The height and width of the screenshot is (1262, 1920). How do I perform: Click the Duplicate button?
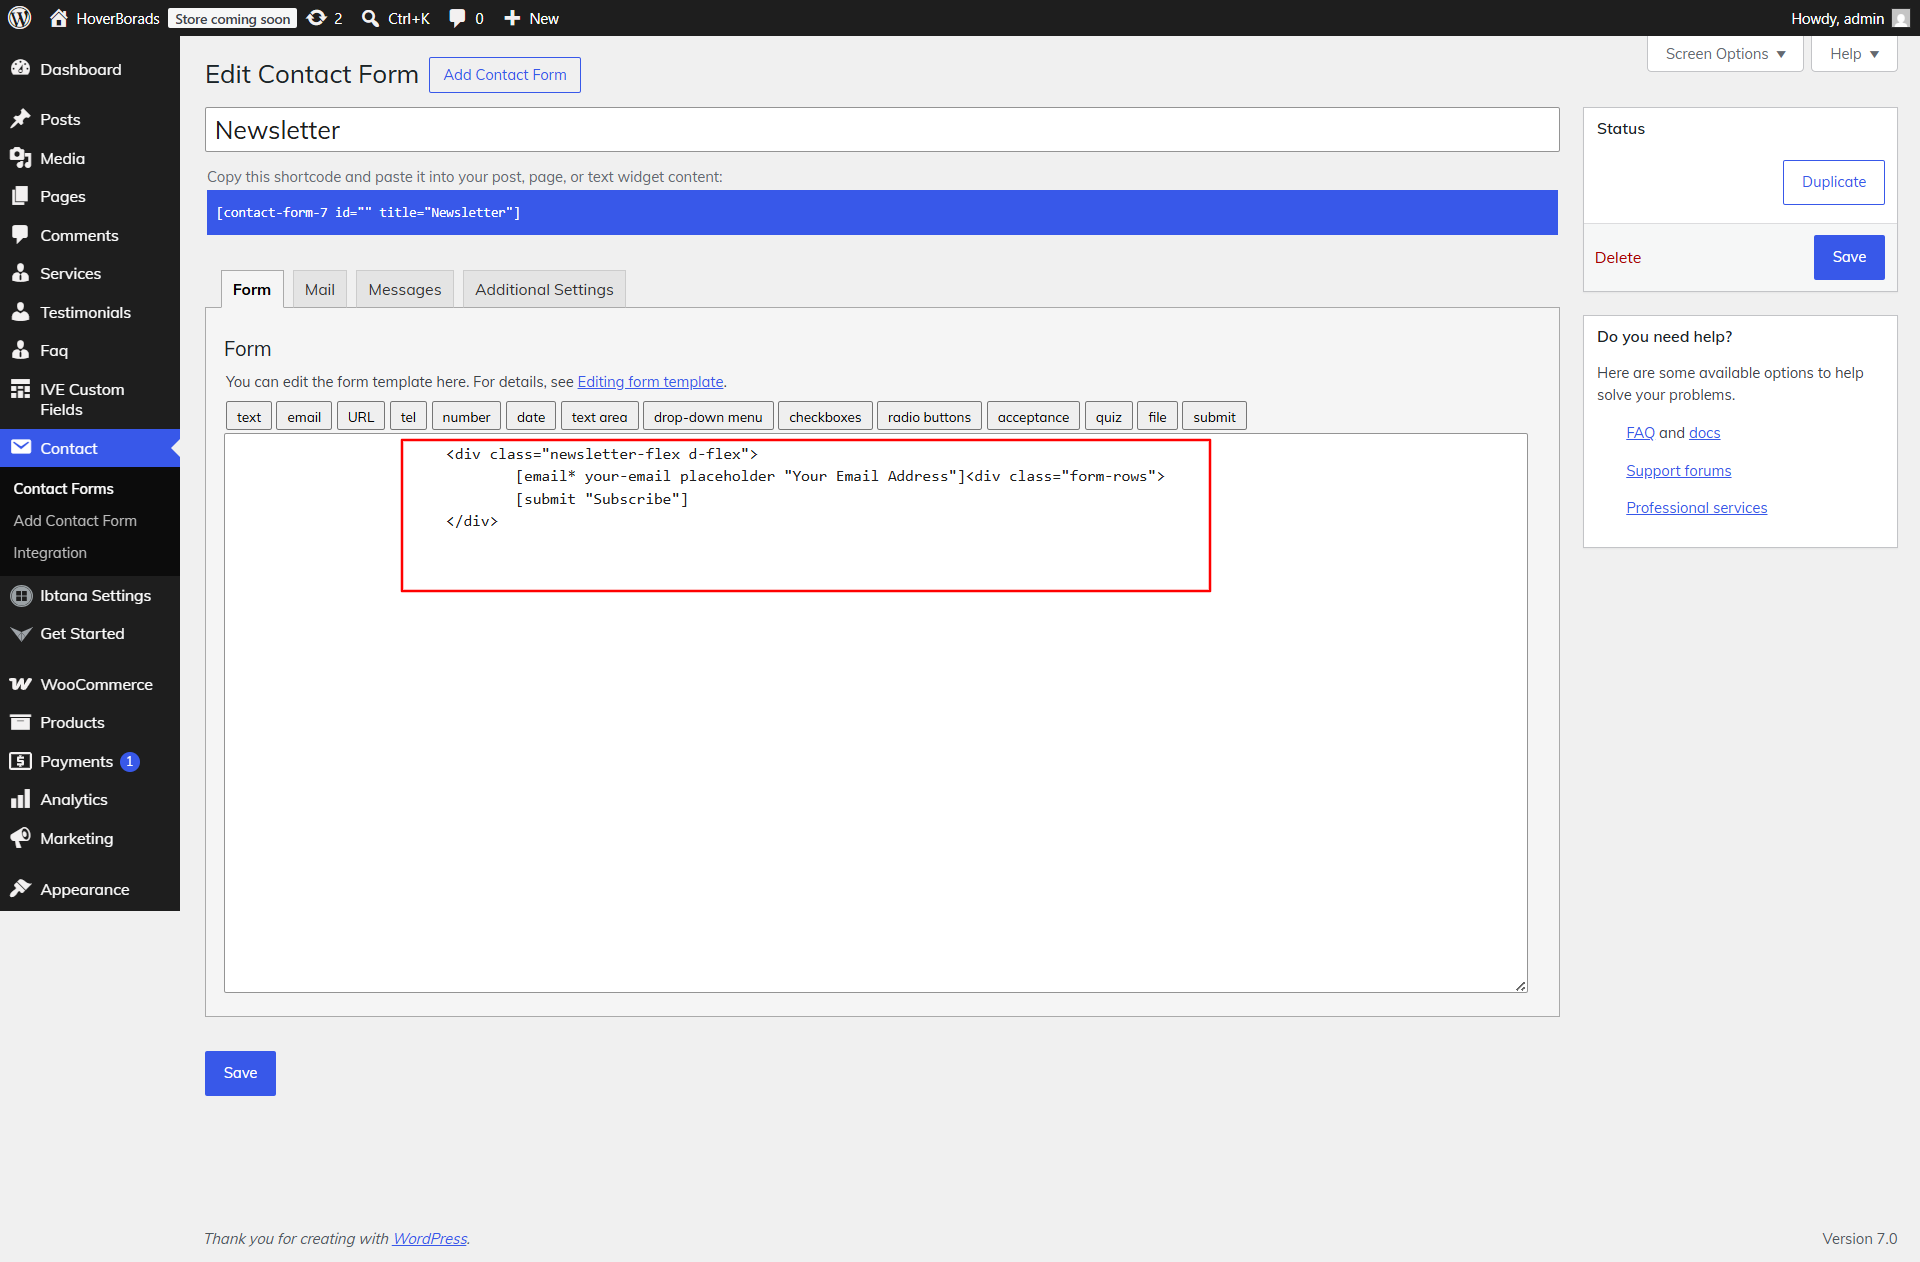click(1833, 182)
